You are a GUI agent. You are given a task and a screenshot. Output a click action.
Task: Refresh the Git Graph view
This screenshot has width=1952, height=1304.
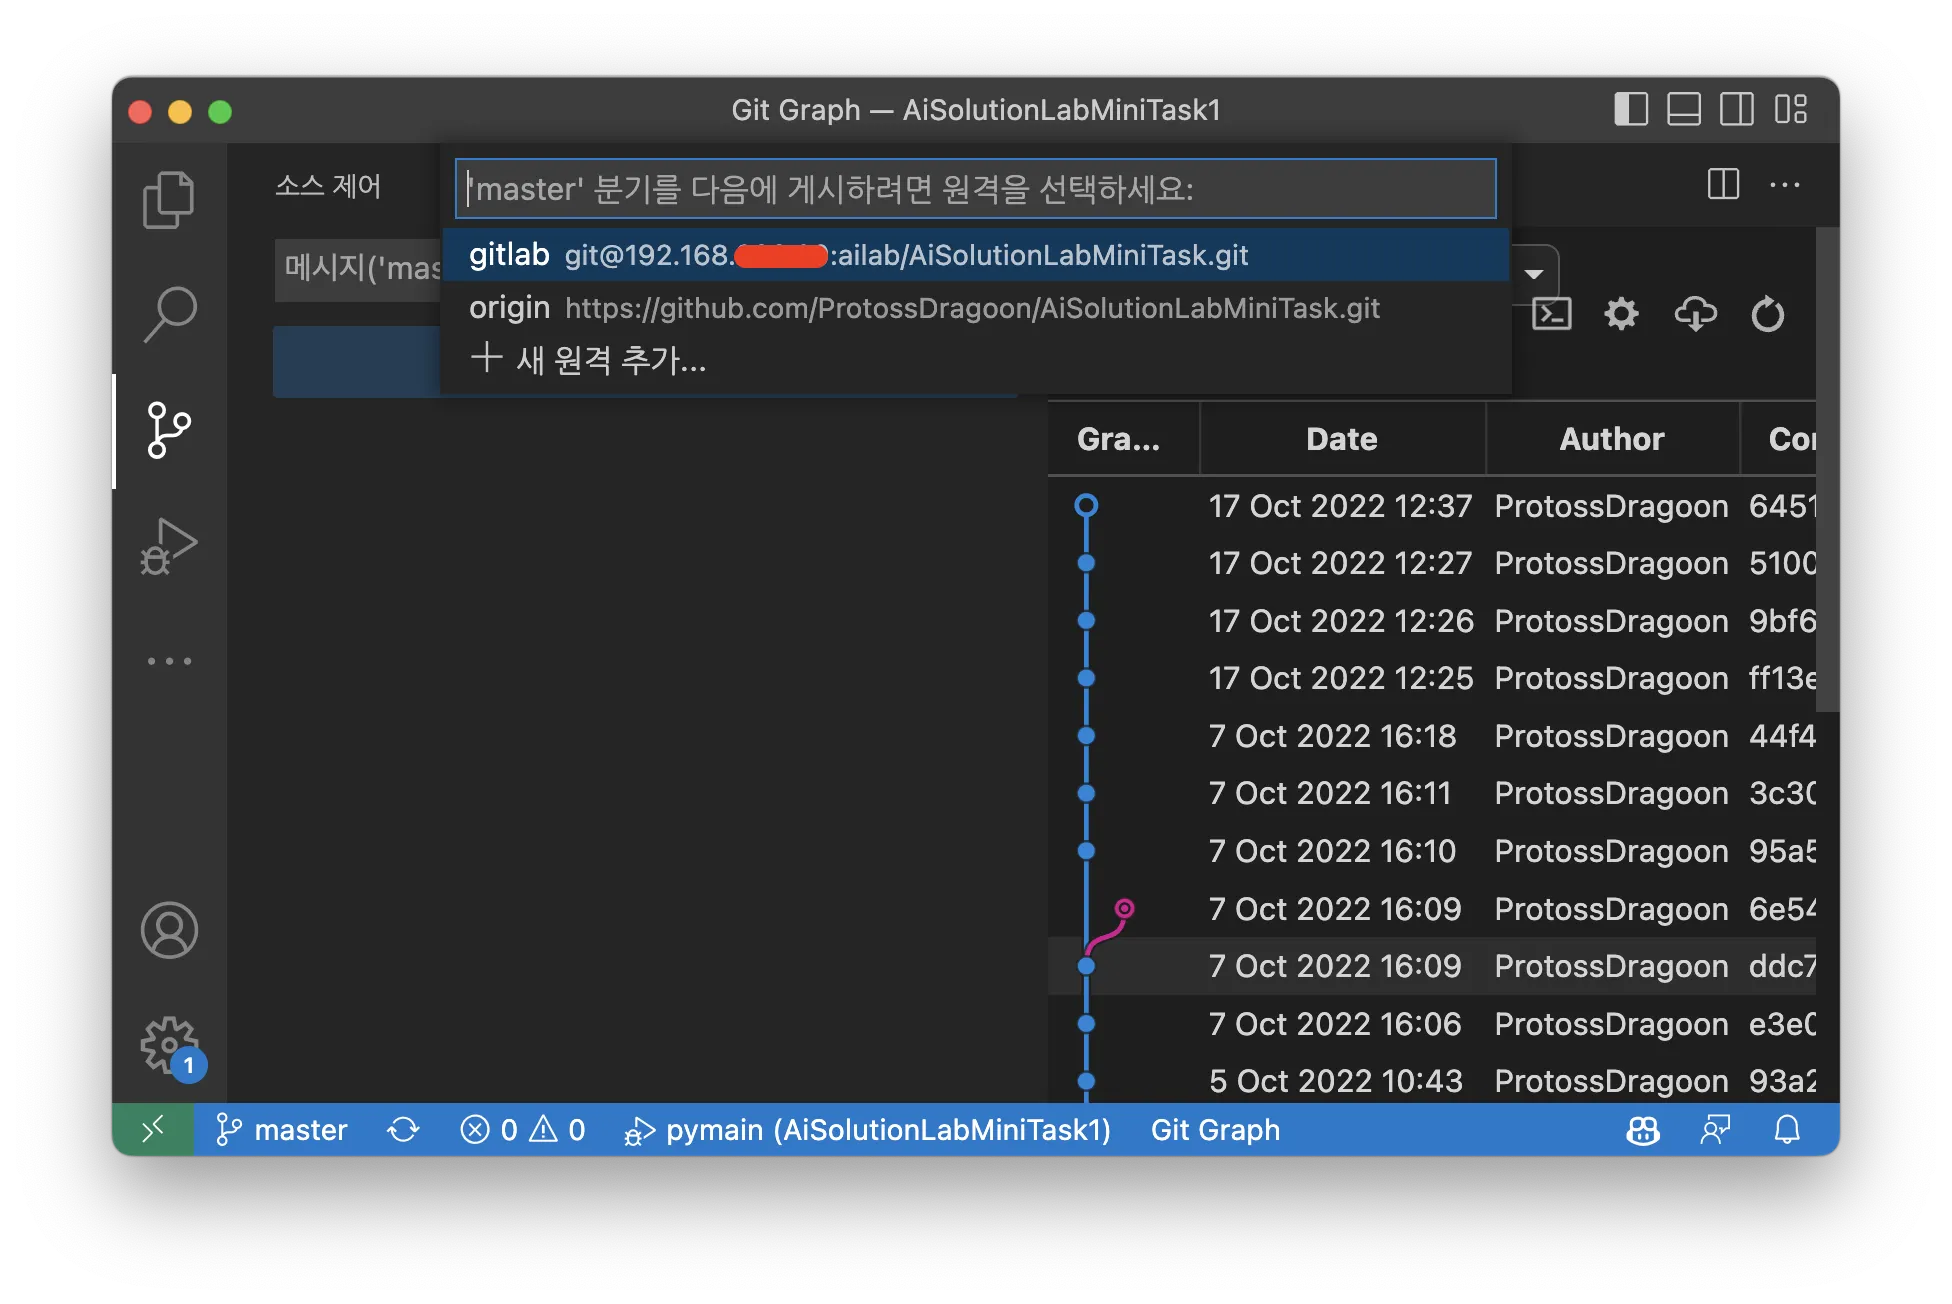coord(1767,314)
